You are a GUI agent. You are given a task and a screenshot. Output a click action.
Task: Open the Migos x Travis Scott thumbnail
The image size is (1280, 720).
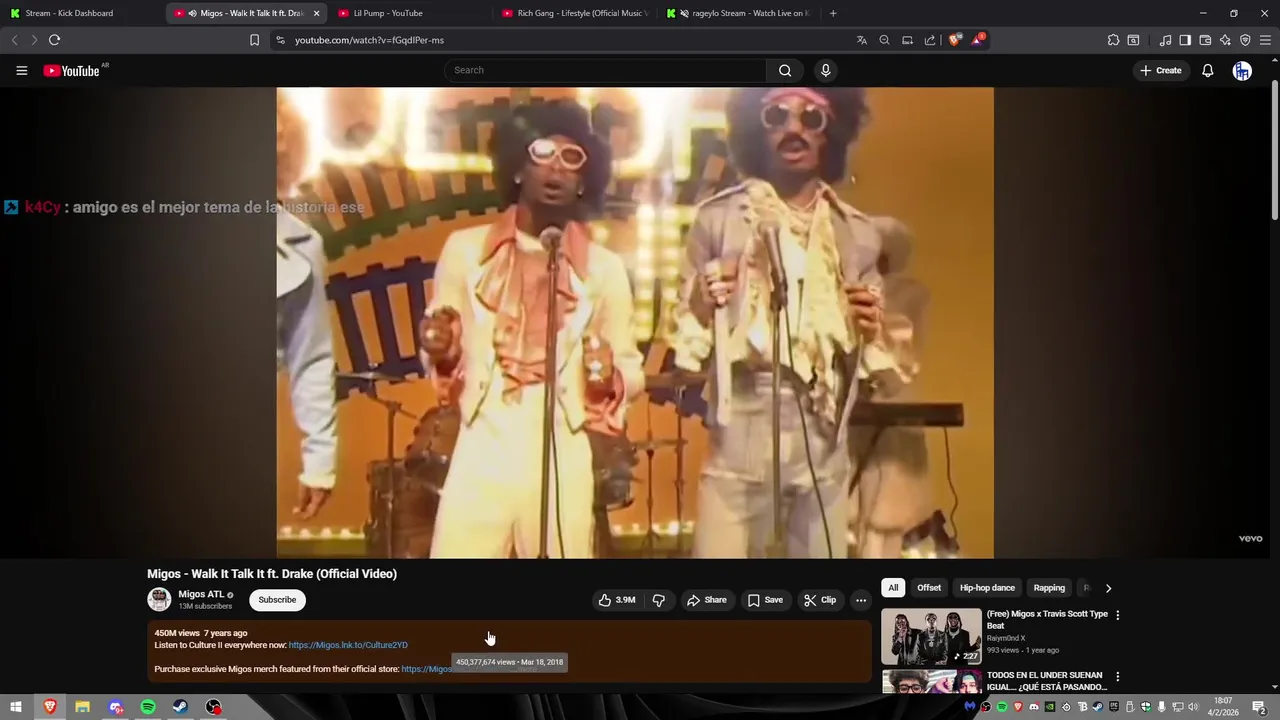[x=931, y=636]
